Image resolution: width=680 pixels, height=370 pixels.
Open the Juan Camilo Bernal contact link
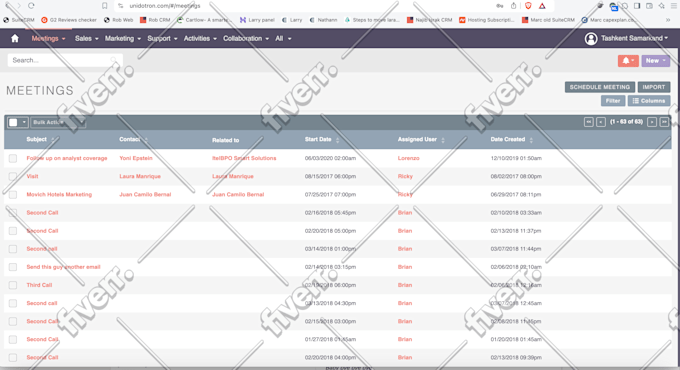145,195
